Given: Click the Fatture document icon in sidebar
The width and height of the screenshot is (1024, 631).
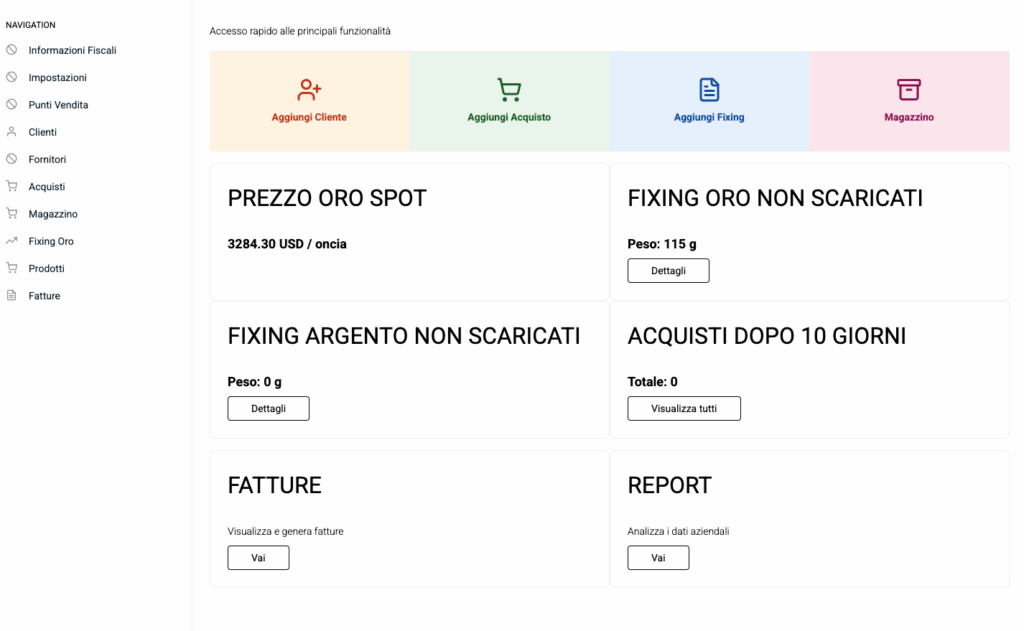Looking at the screenshot, I should click(x=12, y=296).
